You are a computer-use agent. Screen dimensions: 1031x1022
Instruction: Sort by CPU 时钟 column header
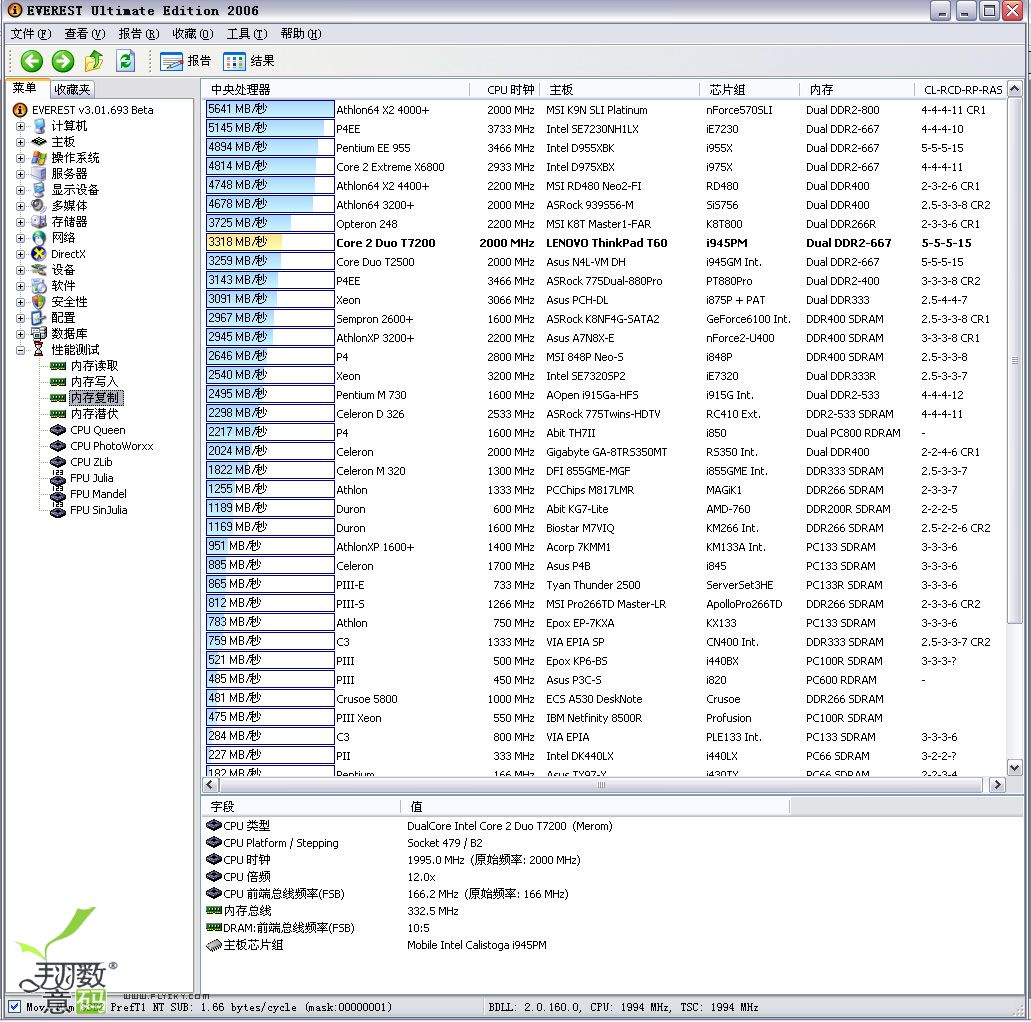504,89
